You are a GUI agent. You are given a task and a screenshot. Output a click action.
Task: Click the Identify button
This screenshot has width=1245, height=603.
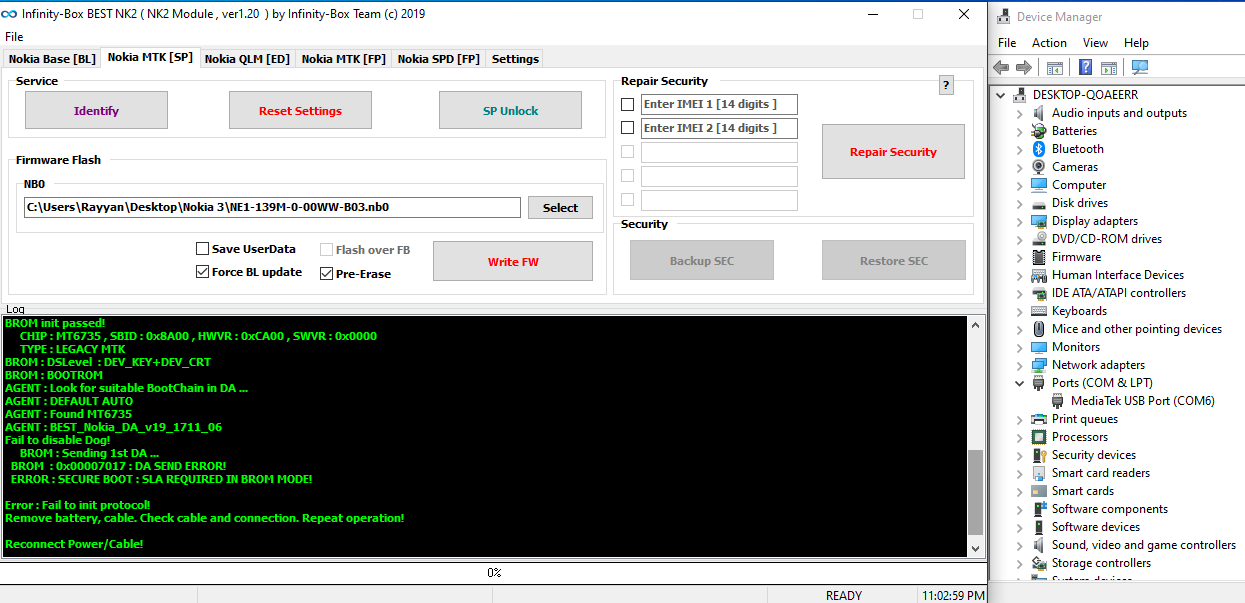(96, 110)
